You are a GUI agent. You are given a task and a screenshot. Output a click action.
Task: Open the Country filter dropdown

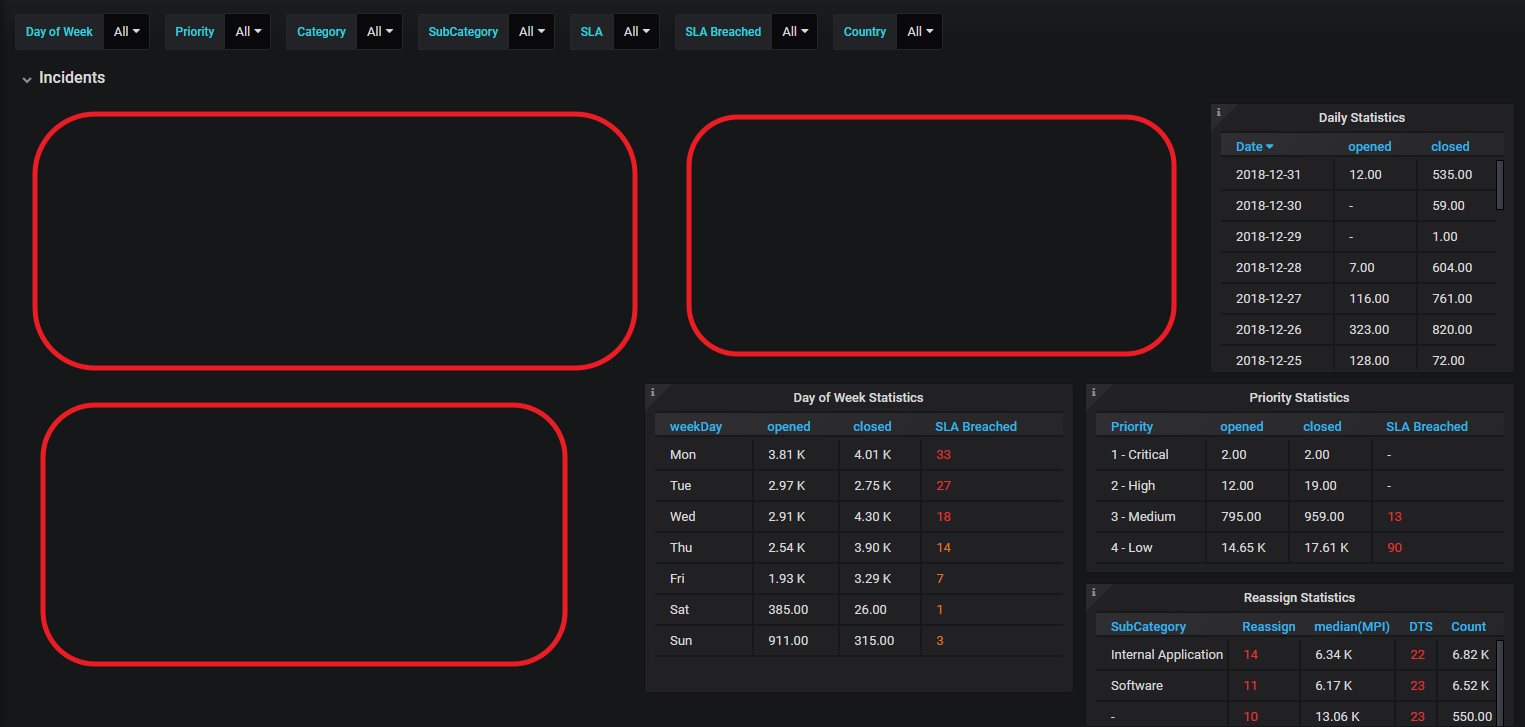point(919,31)
